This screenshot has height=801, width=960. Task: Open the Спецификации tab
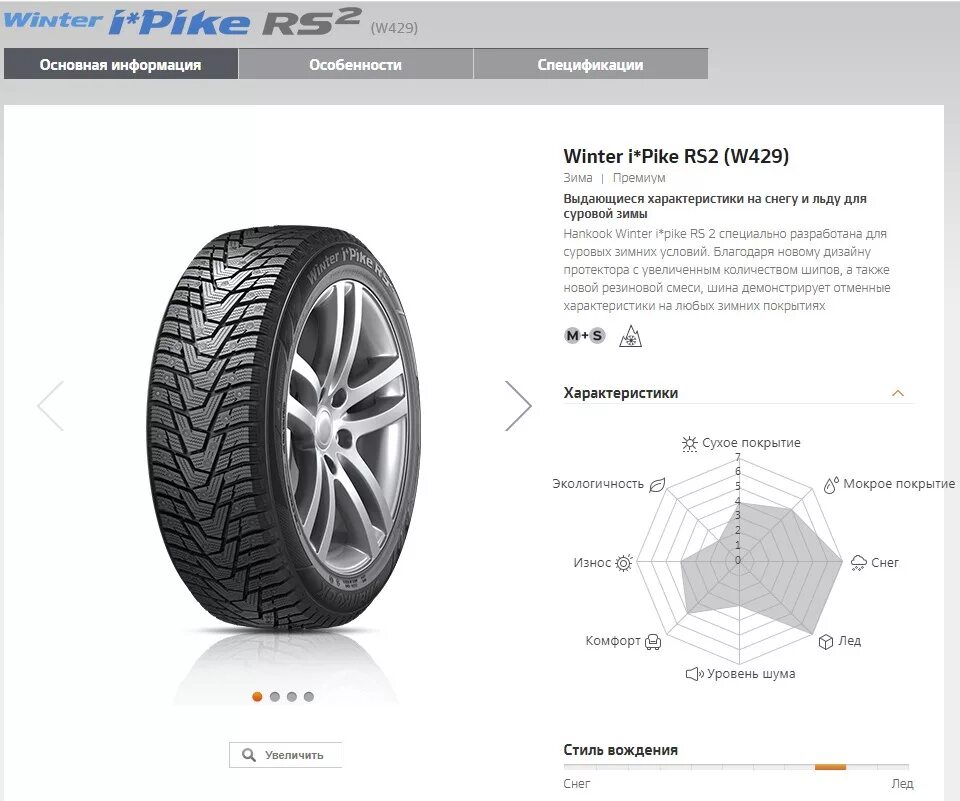pyautogui.click(x=591, y=64)
